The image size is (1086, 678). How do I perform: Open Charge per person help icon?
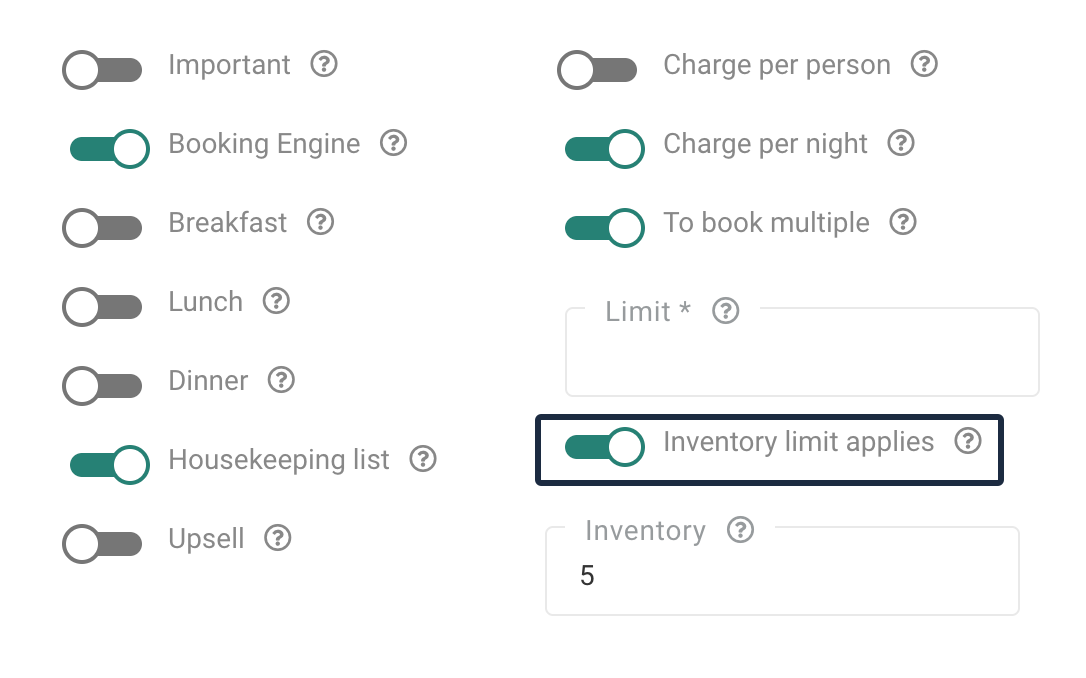(924, 65)
